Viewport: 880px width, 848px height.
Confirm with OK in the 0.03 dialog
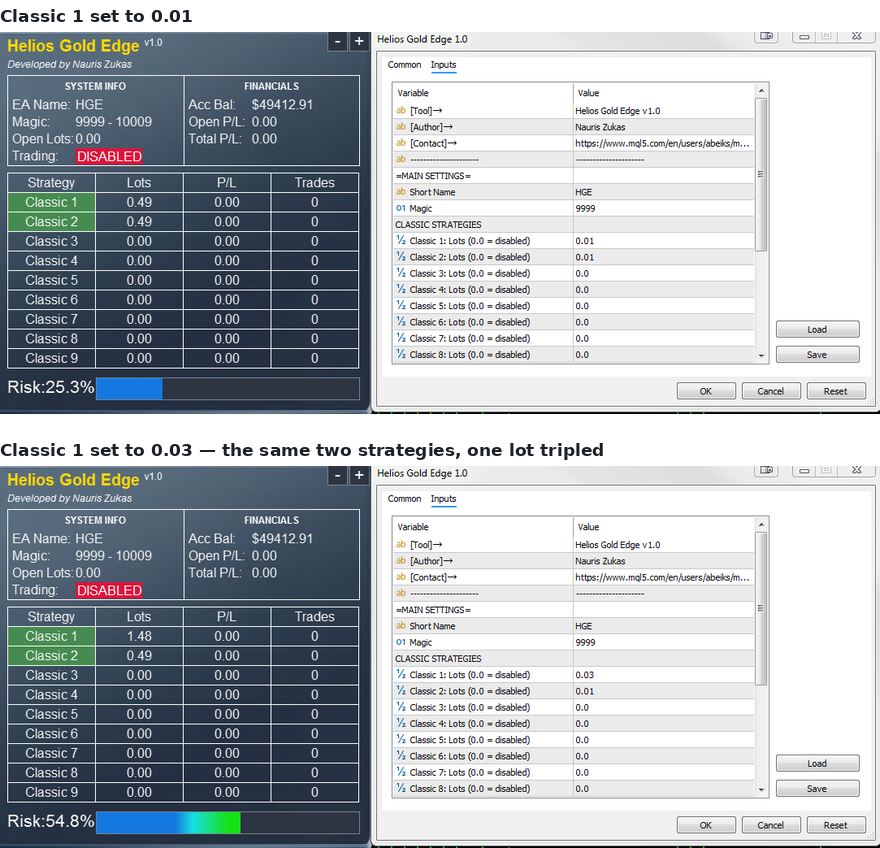pyautogui.click(x=706, y=825)
